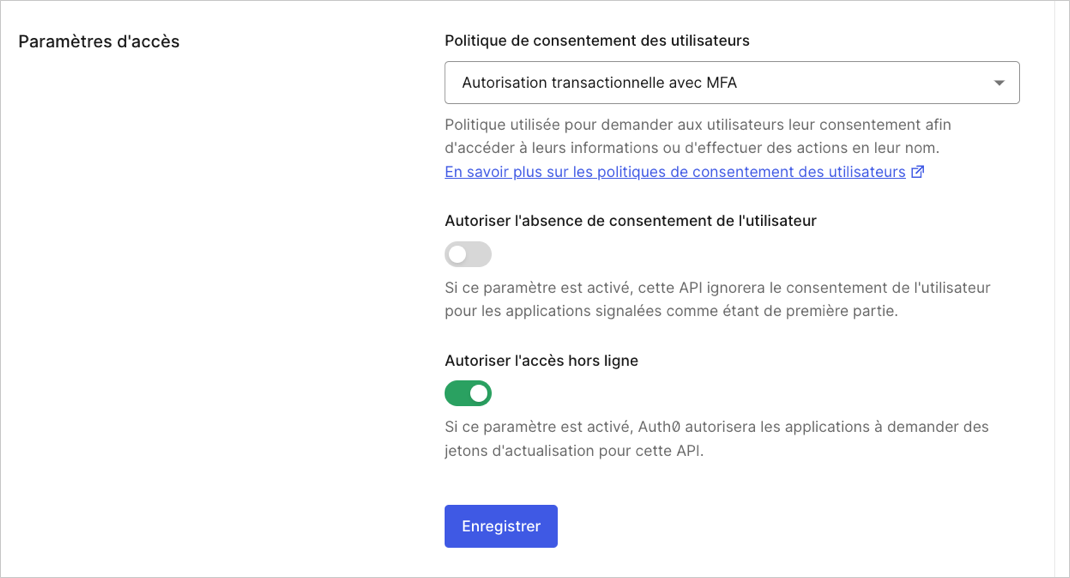Click the 'Paramètres d'accès' section heading

[x=98, y=41]
